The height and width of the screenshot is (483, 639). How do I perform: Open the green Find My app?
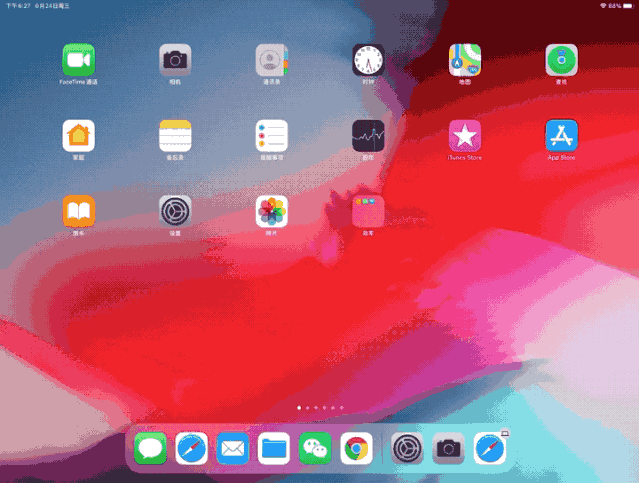click(562, 60)
